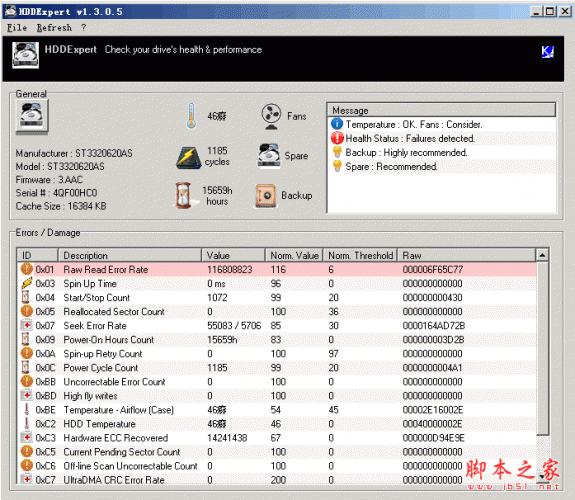Select the HDD Temperature row

pyautogui.click(x=277, y=424)
